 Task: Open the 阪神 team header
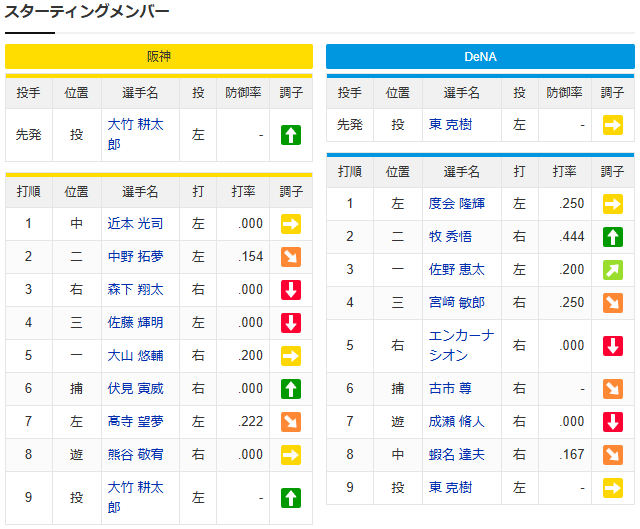[159, 56]
